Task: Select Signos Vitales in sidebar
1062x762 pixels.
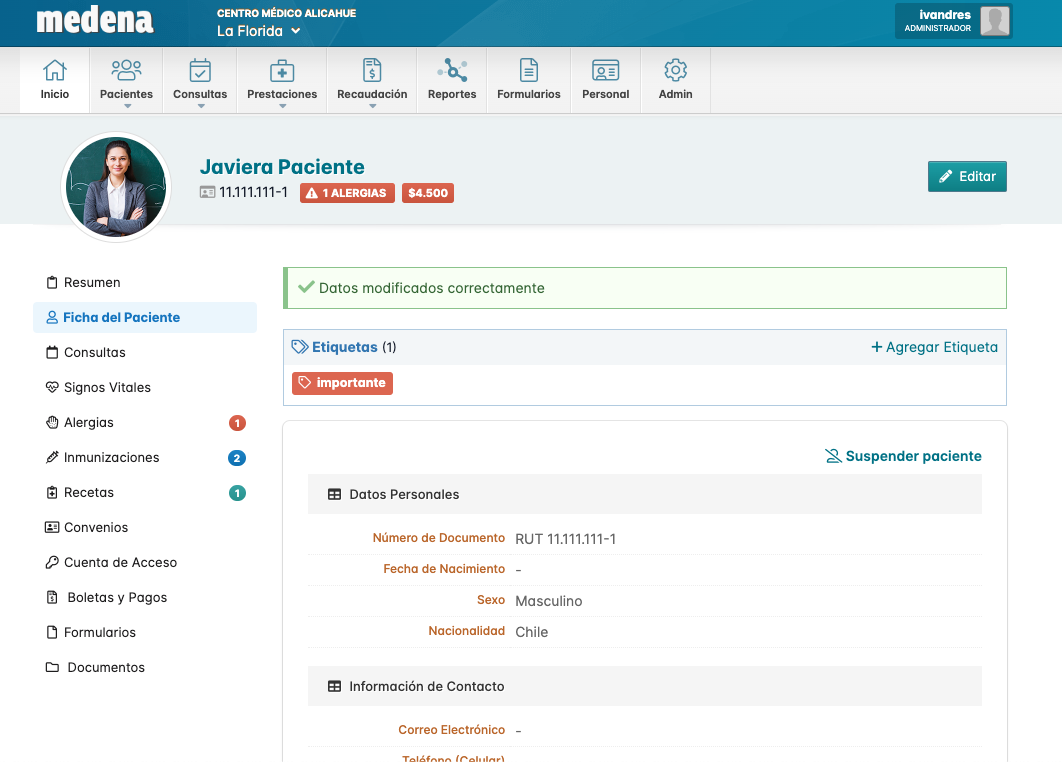Action: click(107, 388)
